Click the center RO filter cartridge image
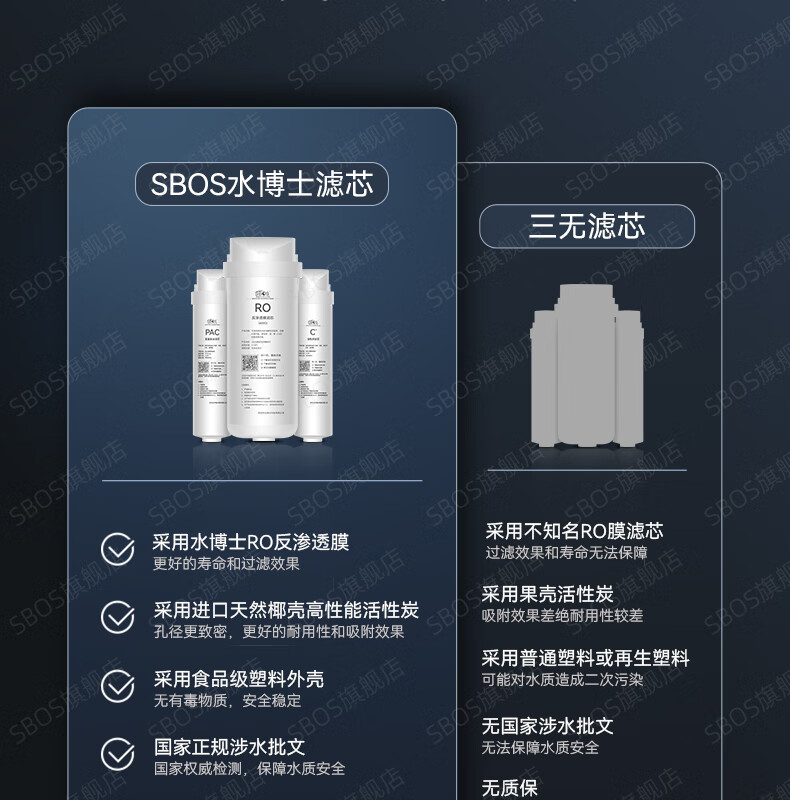Viewport: 790px width, 800px height. [262, 338]
